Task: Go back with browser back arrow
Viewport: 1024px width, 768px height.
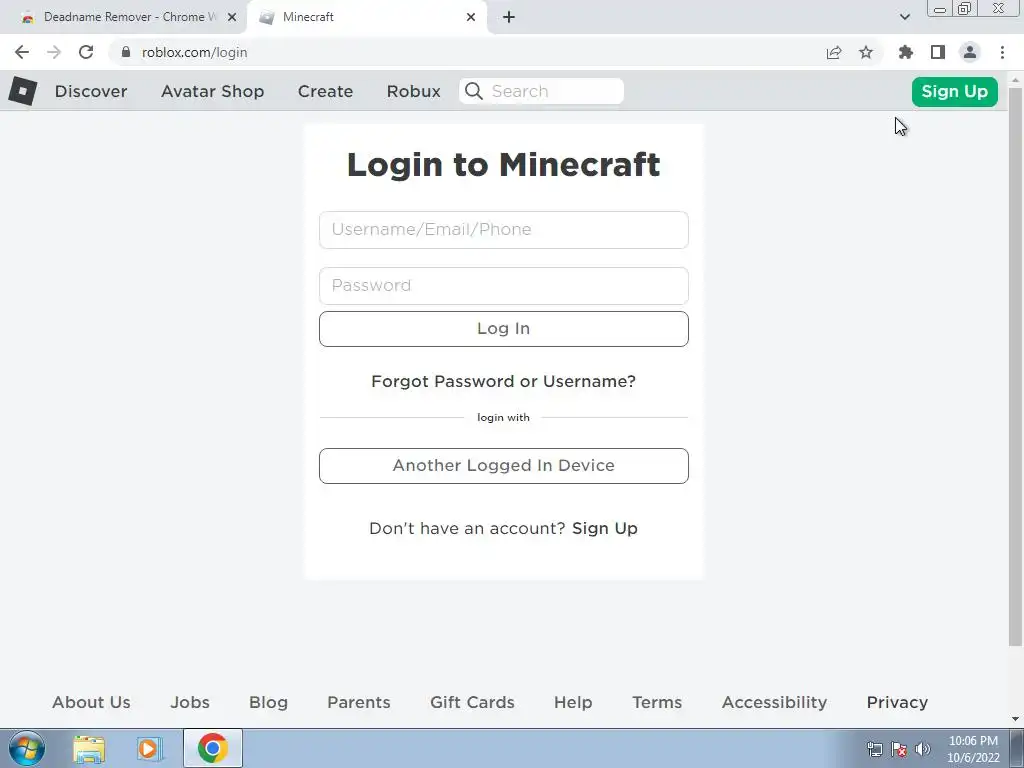Action: (22, 52)
